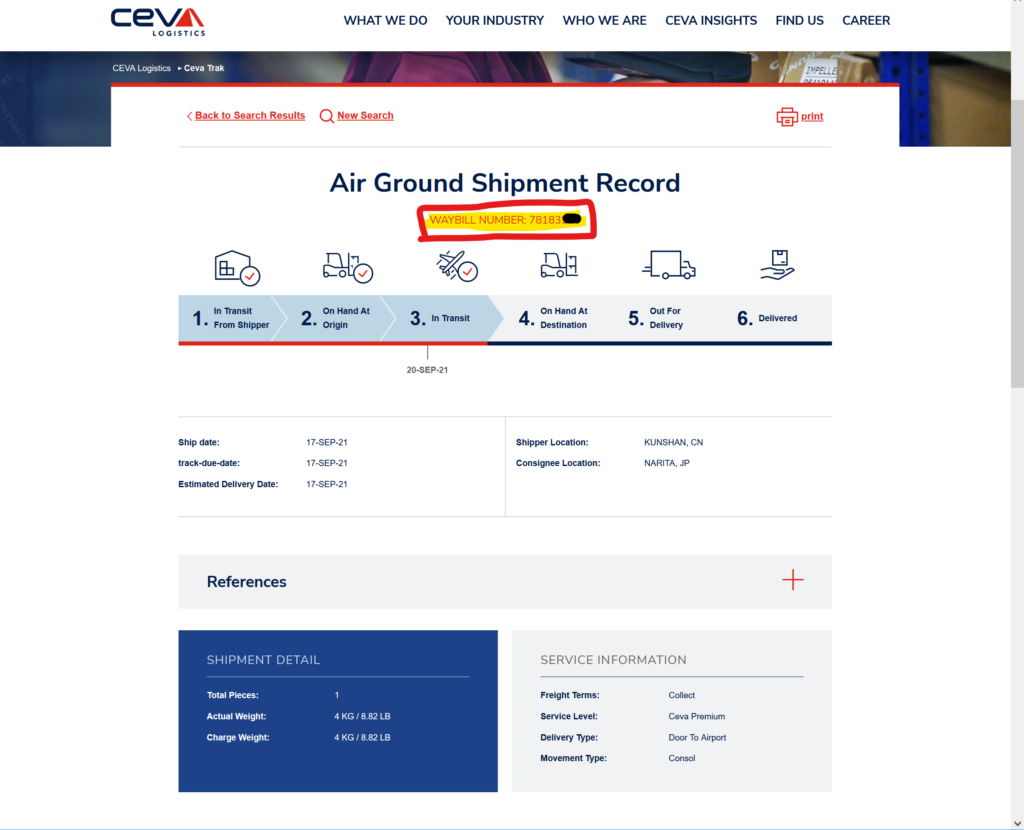1024x830 pixels.
Task: Click the back chevron before Back to Search Results
Action: point(189,116)
